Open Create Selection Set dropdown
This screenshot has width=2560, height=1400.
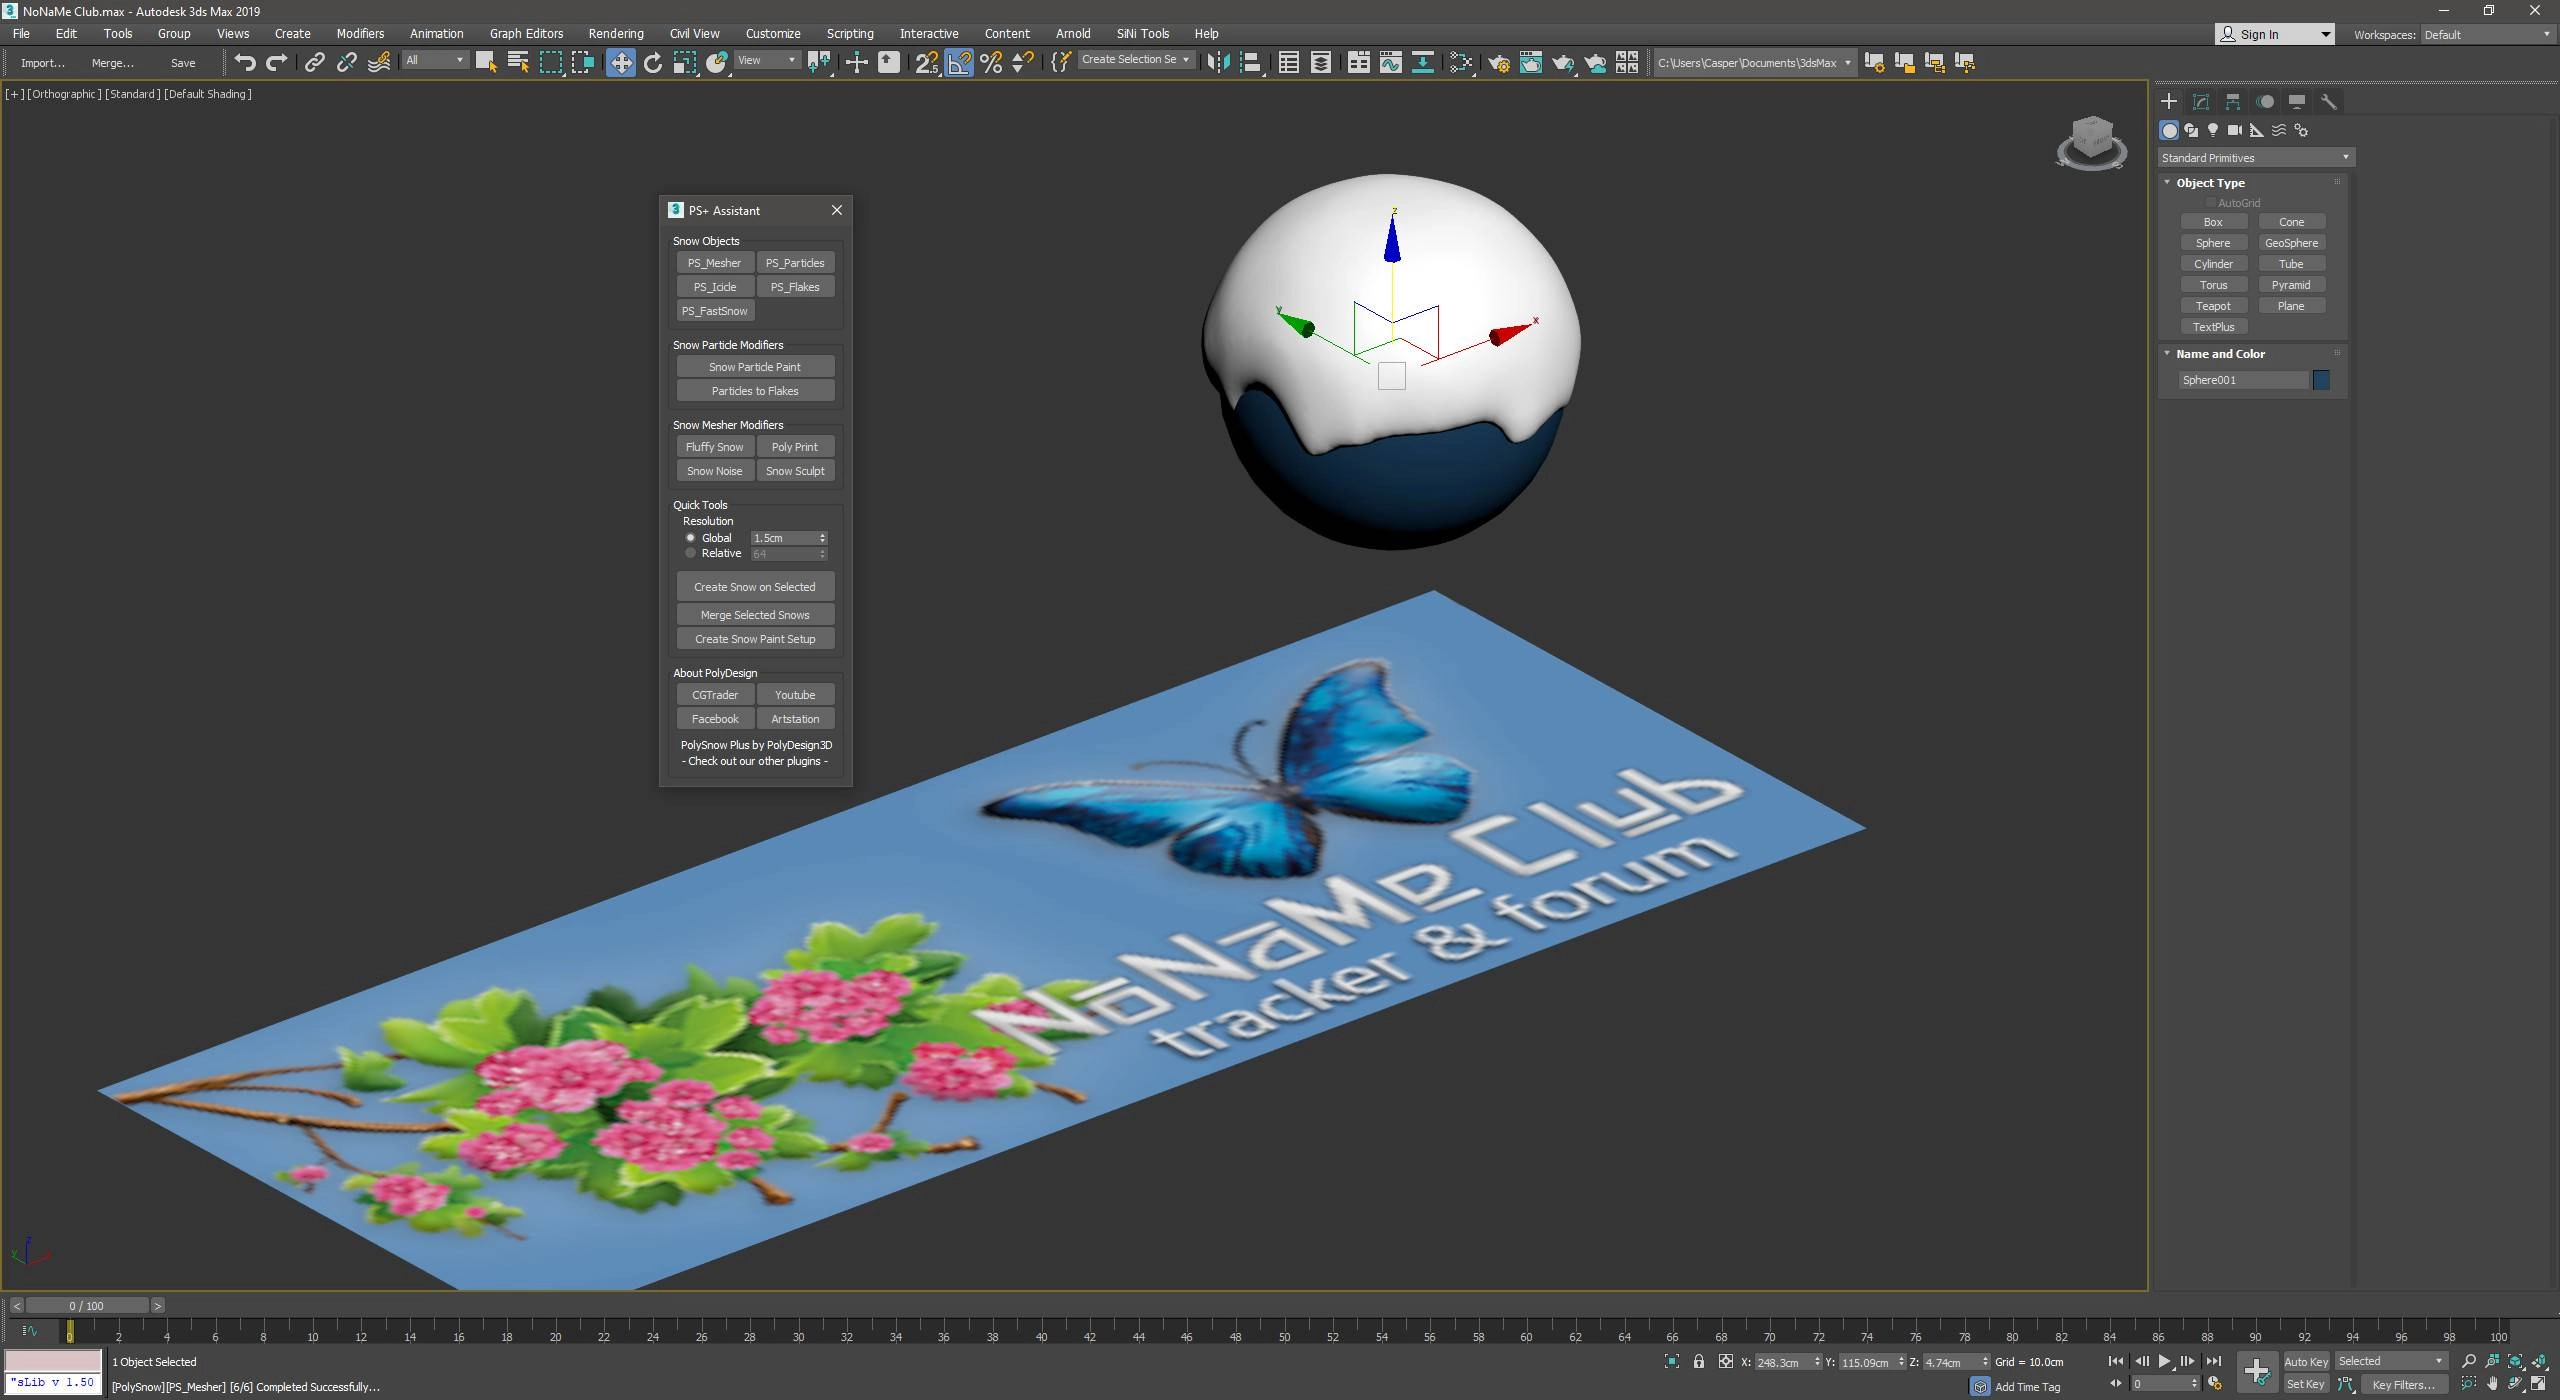tap(1135, 60)
